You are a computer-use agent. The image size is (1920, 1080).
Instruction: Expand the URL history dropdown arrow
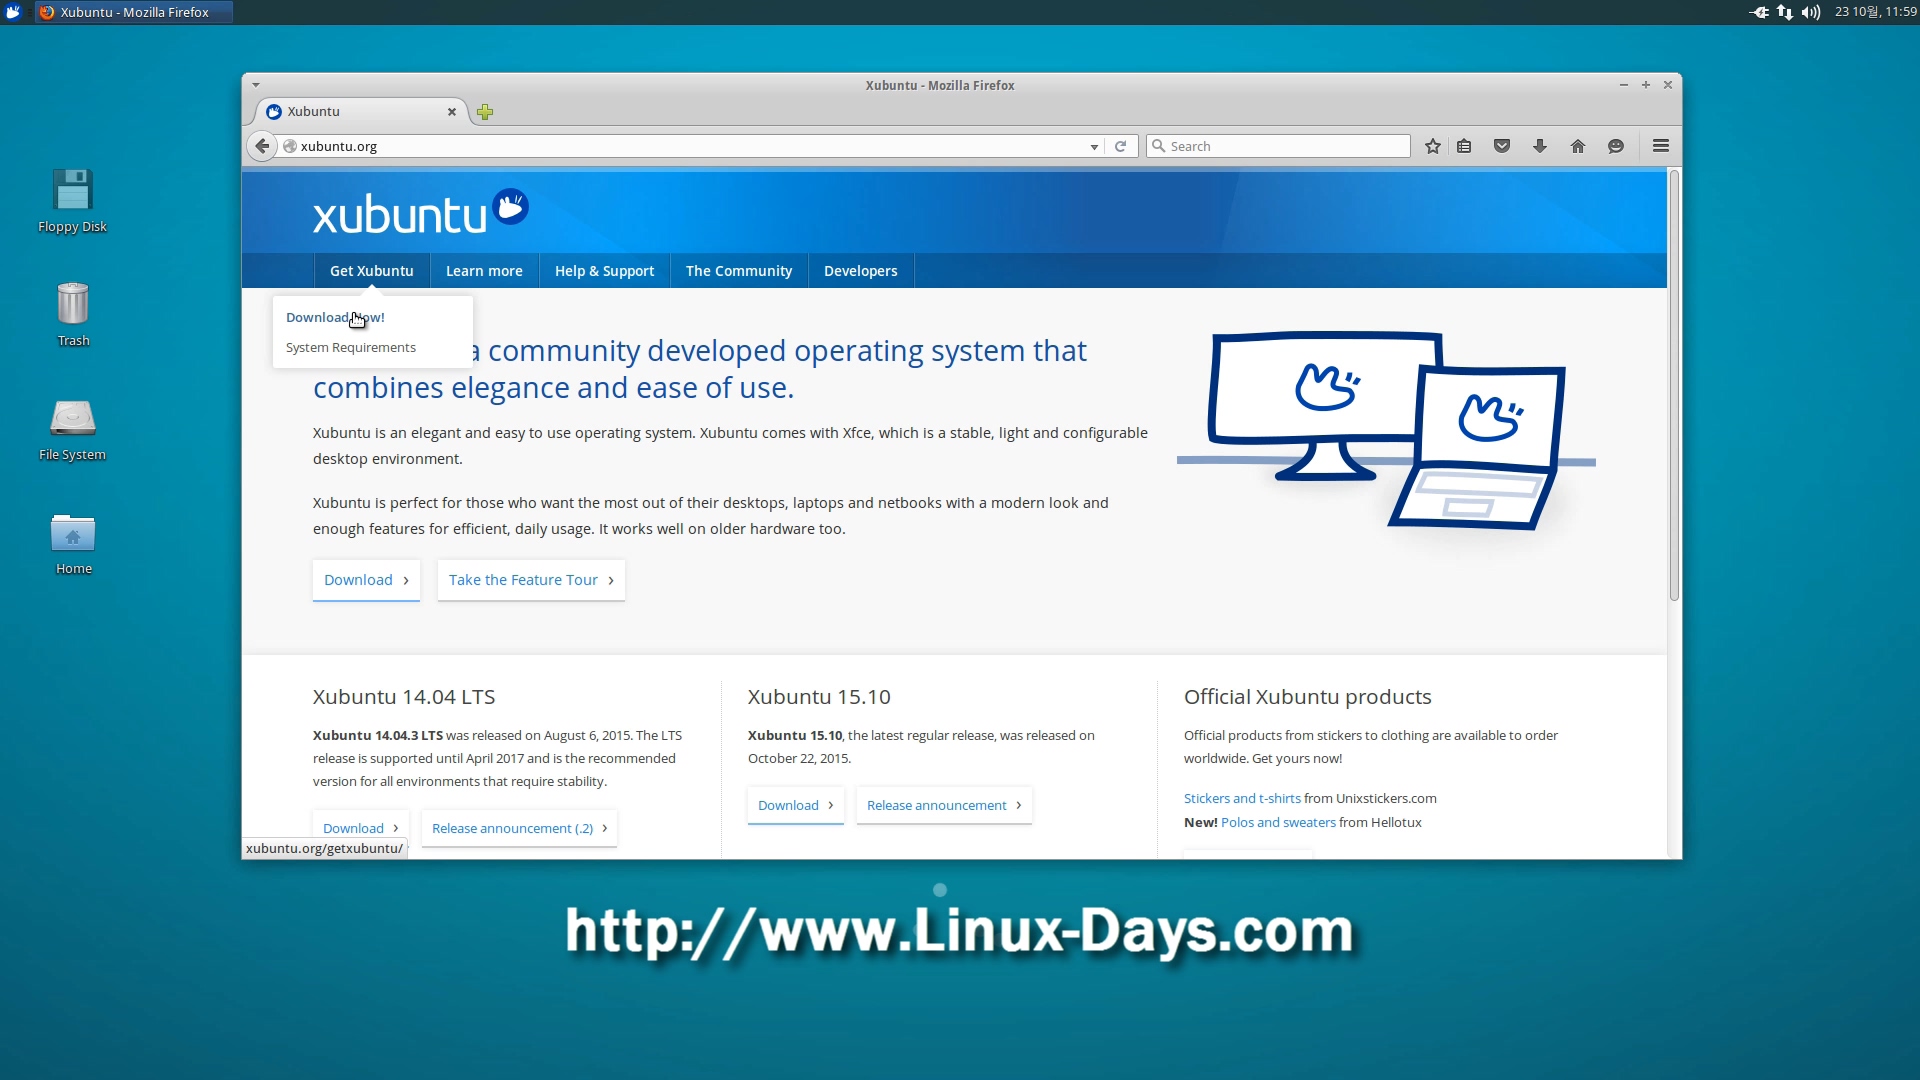1094,147
